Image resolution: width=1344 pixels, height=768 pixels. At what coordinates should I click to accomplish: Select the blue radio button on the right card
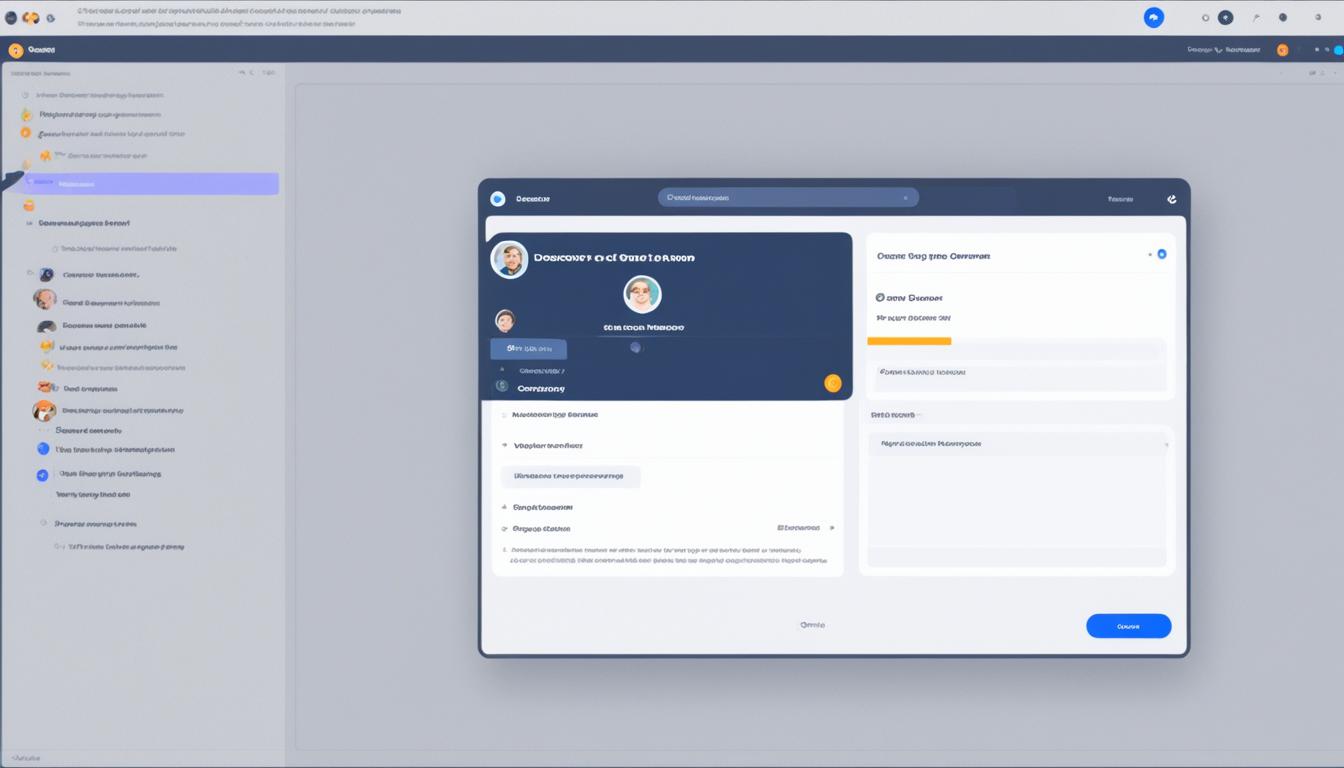coord(1161,255)
